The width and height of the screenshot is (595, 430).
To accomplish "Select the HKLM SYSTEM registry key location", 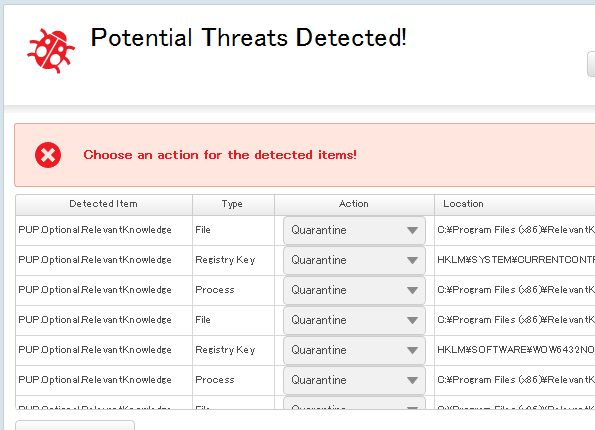I will [516, 260].
